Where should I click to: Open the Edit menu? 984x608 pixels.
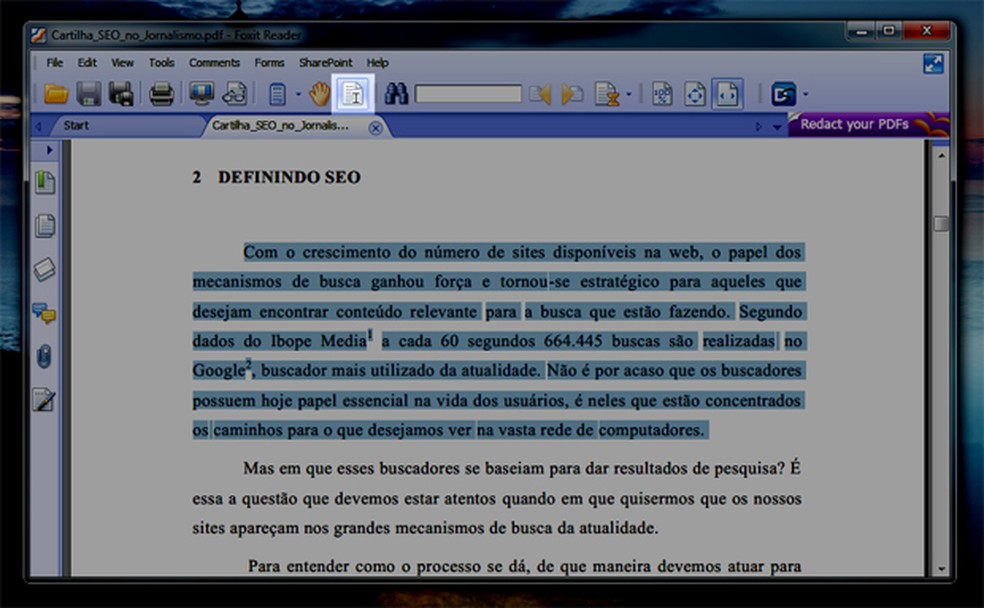87,63
